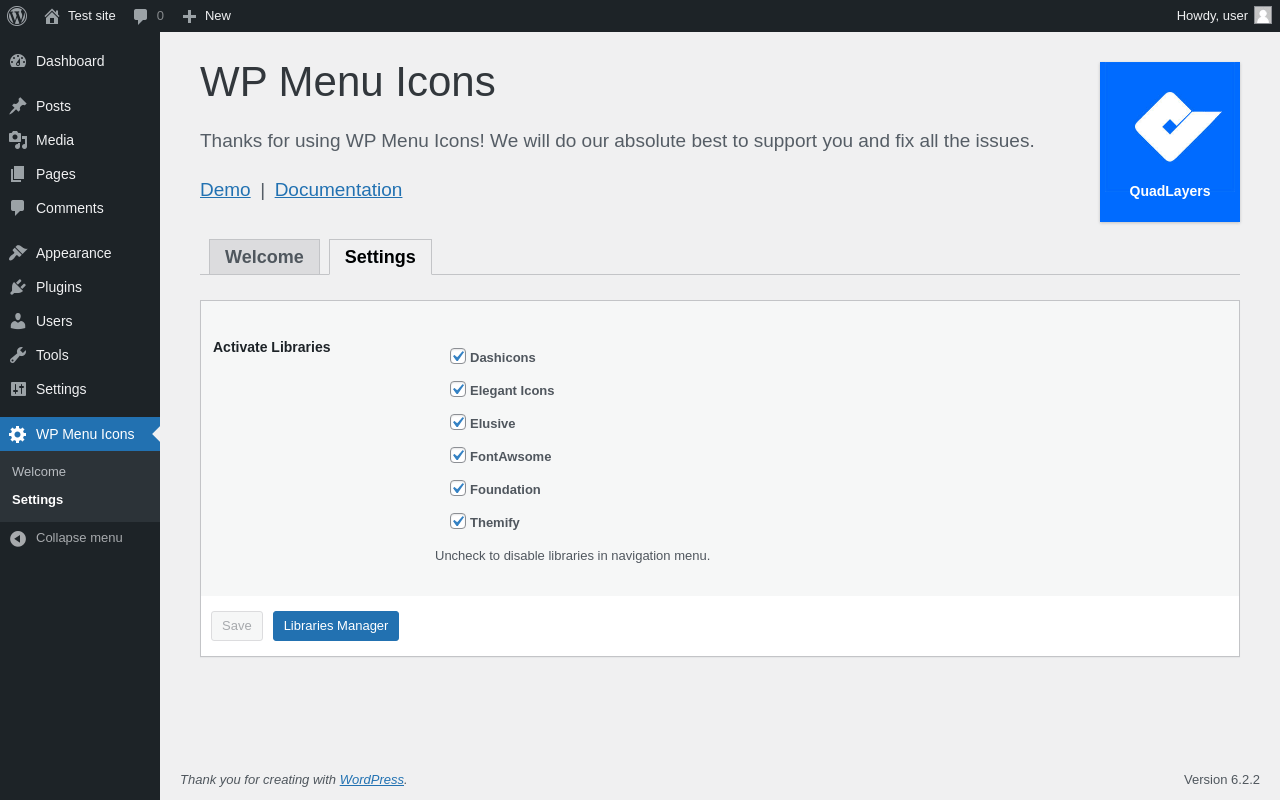This screenshot has width=1280, height=800.
Task: Click the Tools wrench icon
Action: point(18,355)
